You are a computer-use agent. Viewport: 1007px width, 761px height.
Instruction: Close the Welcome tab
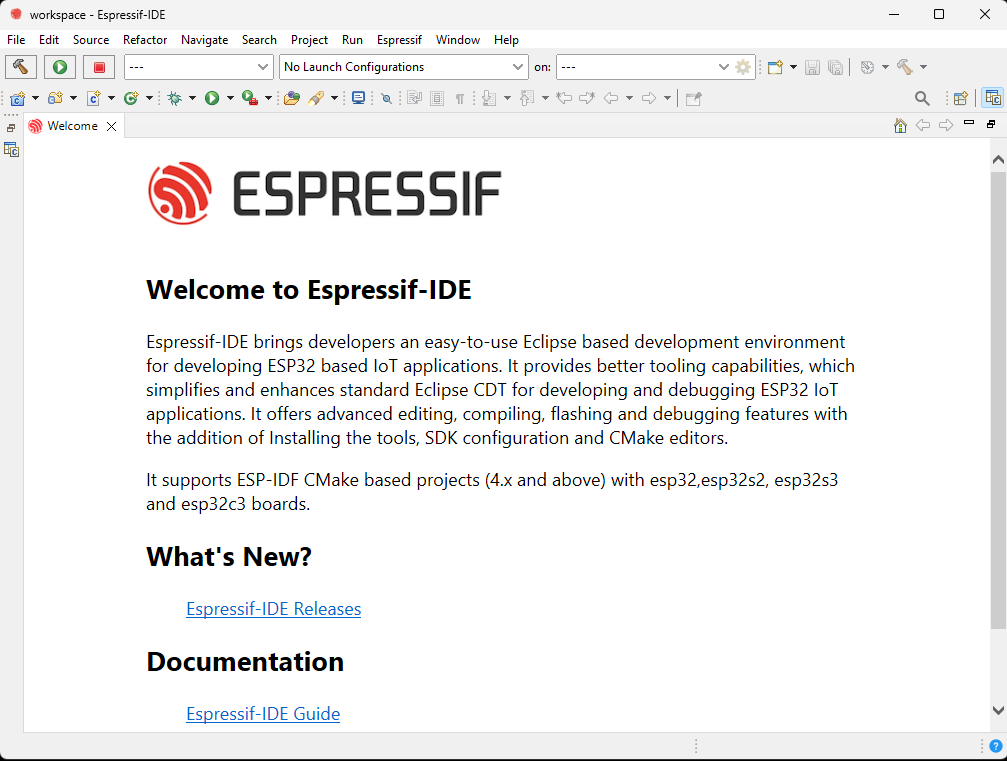pos(112,127)
